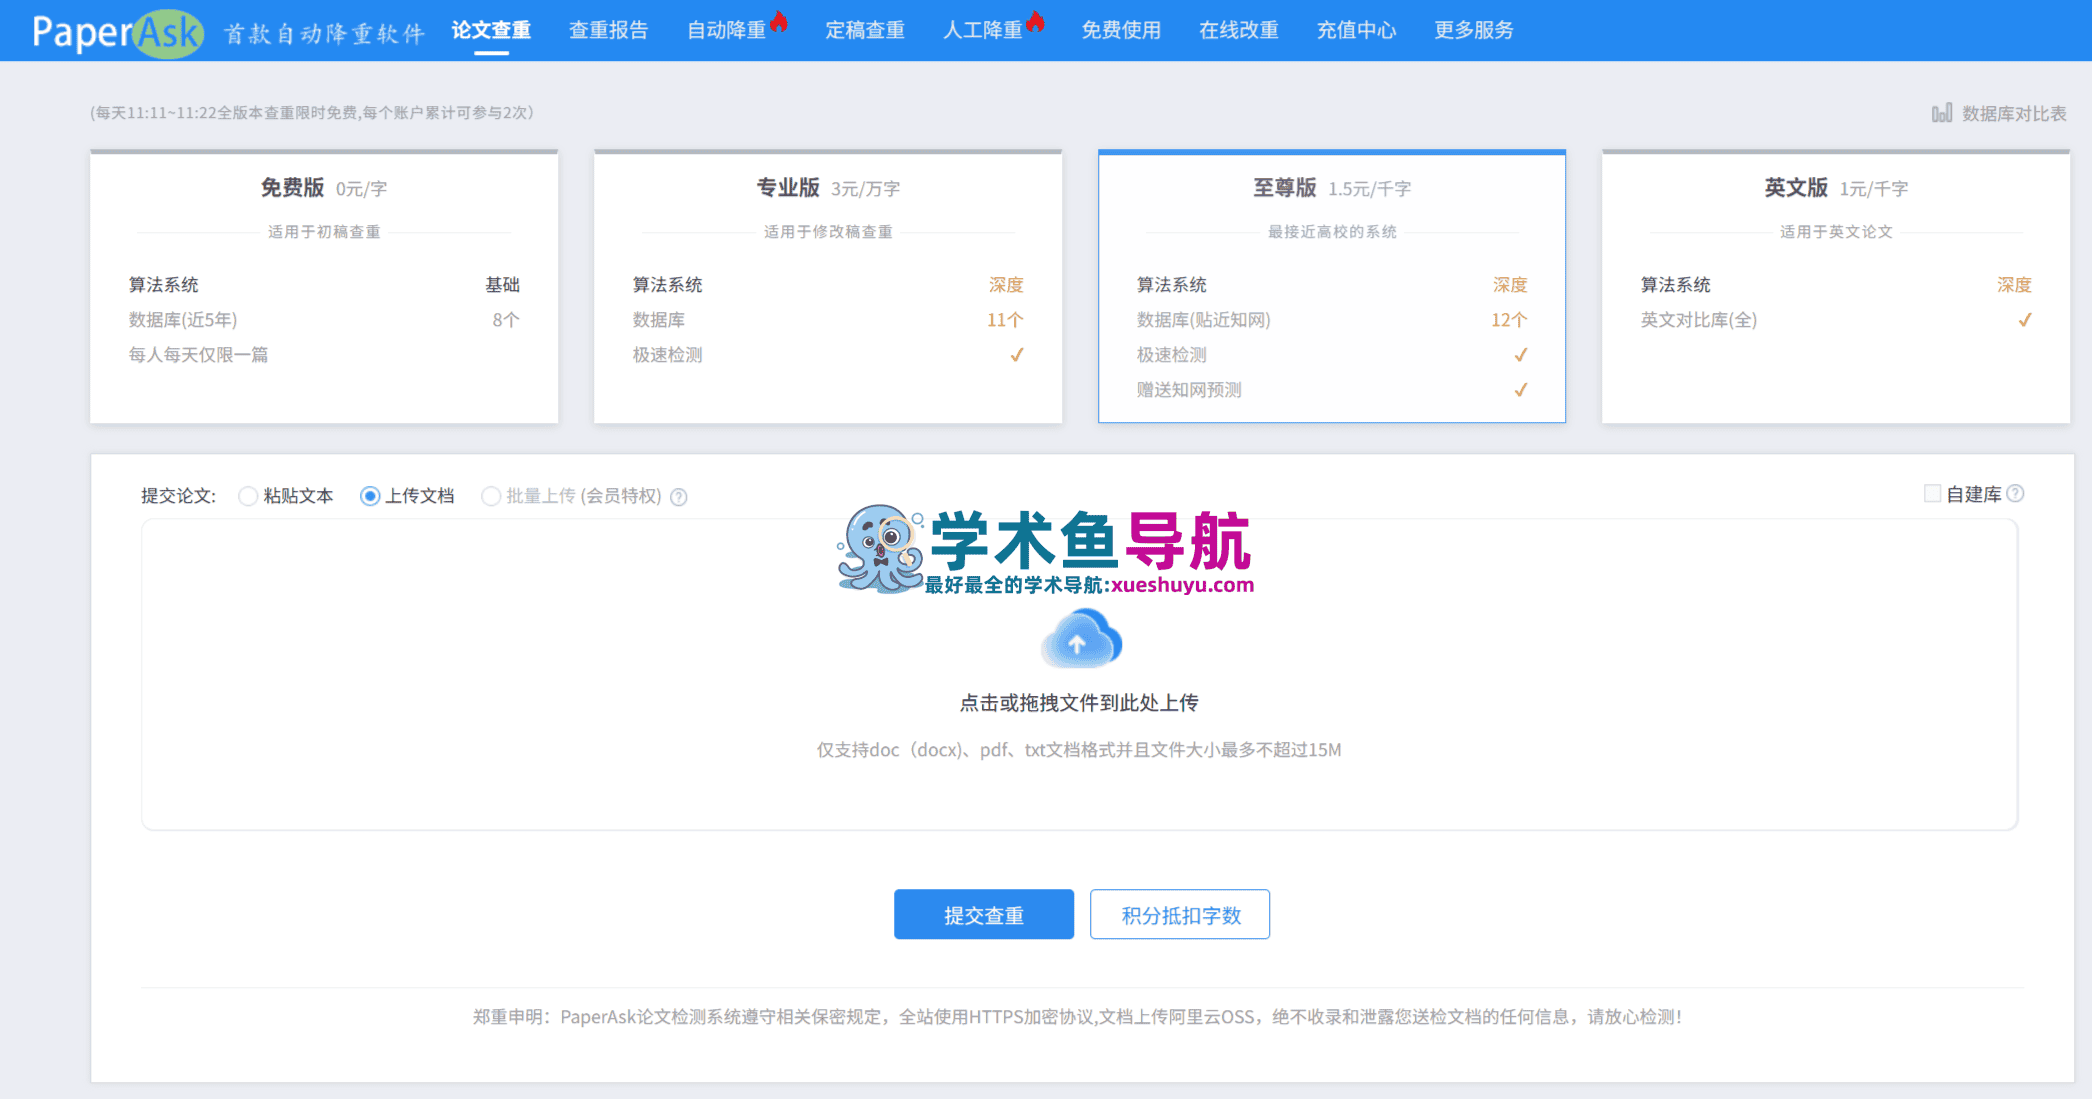2092x1099 pixels.
Task: Click the 点击或拖拽文件到此处上传 upload text
Action: pos(1079,703)
